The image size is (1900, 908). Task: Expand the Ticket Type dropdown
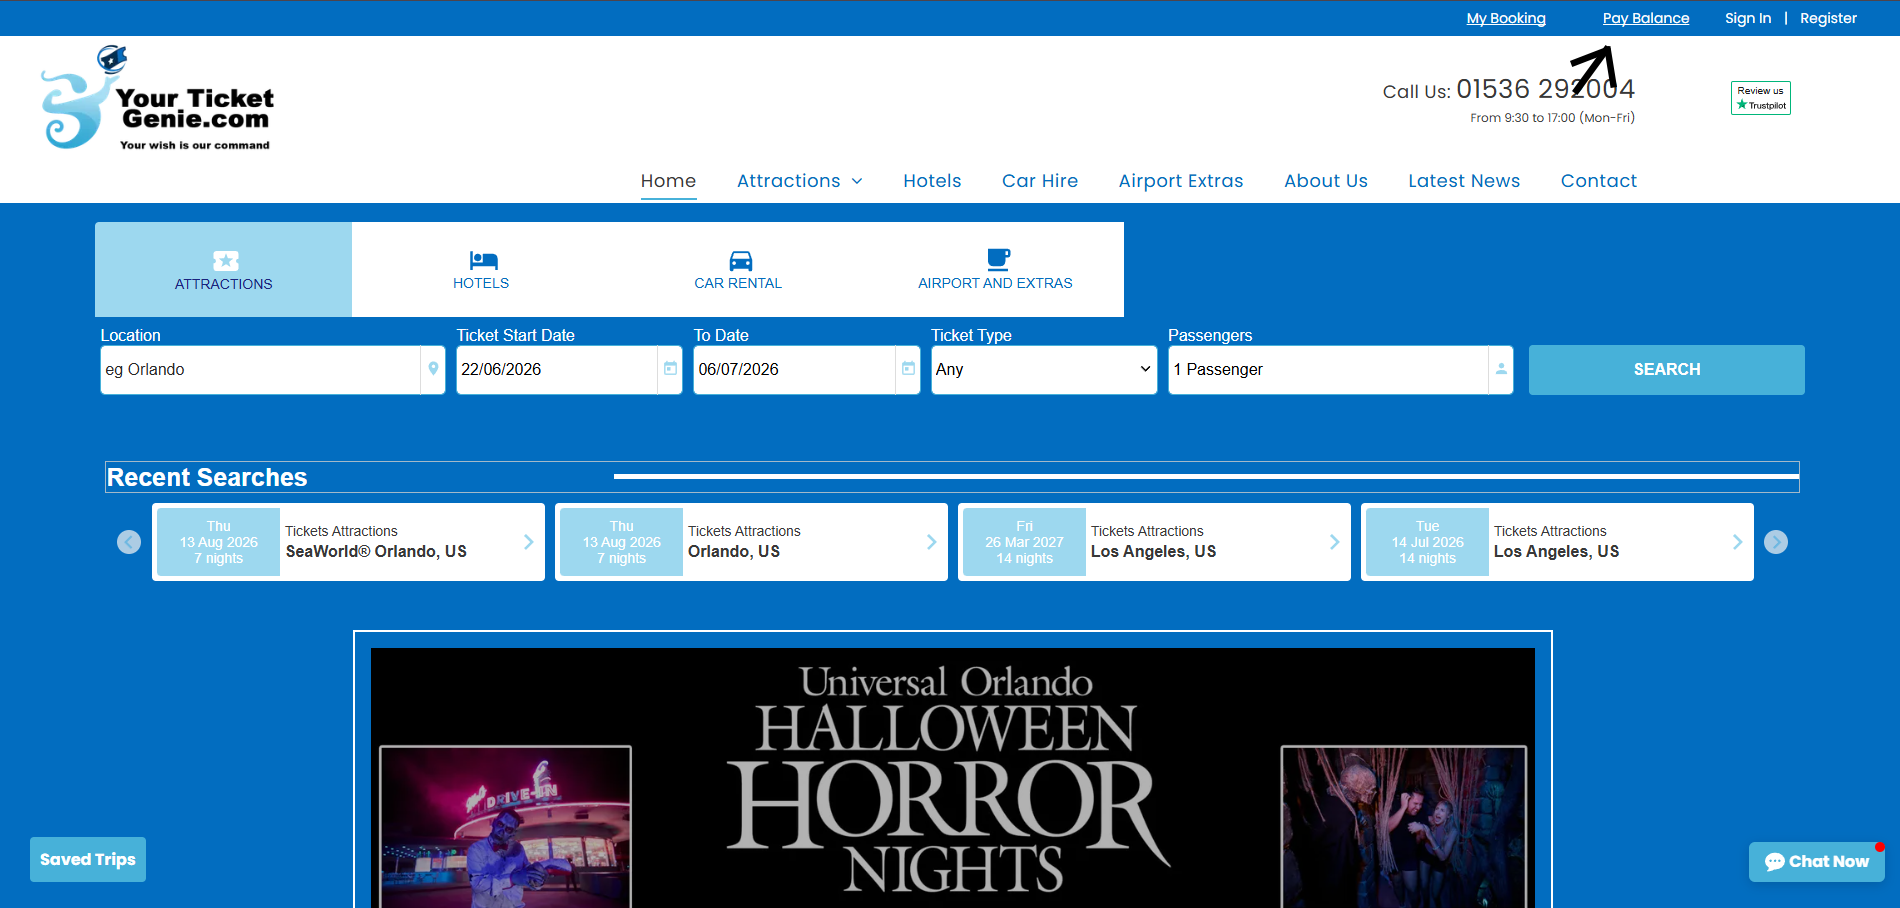coord(1044,370)
